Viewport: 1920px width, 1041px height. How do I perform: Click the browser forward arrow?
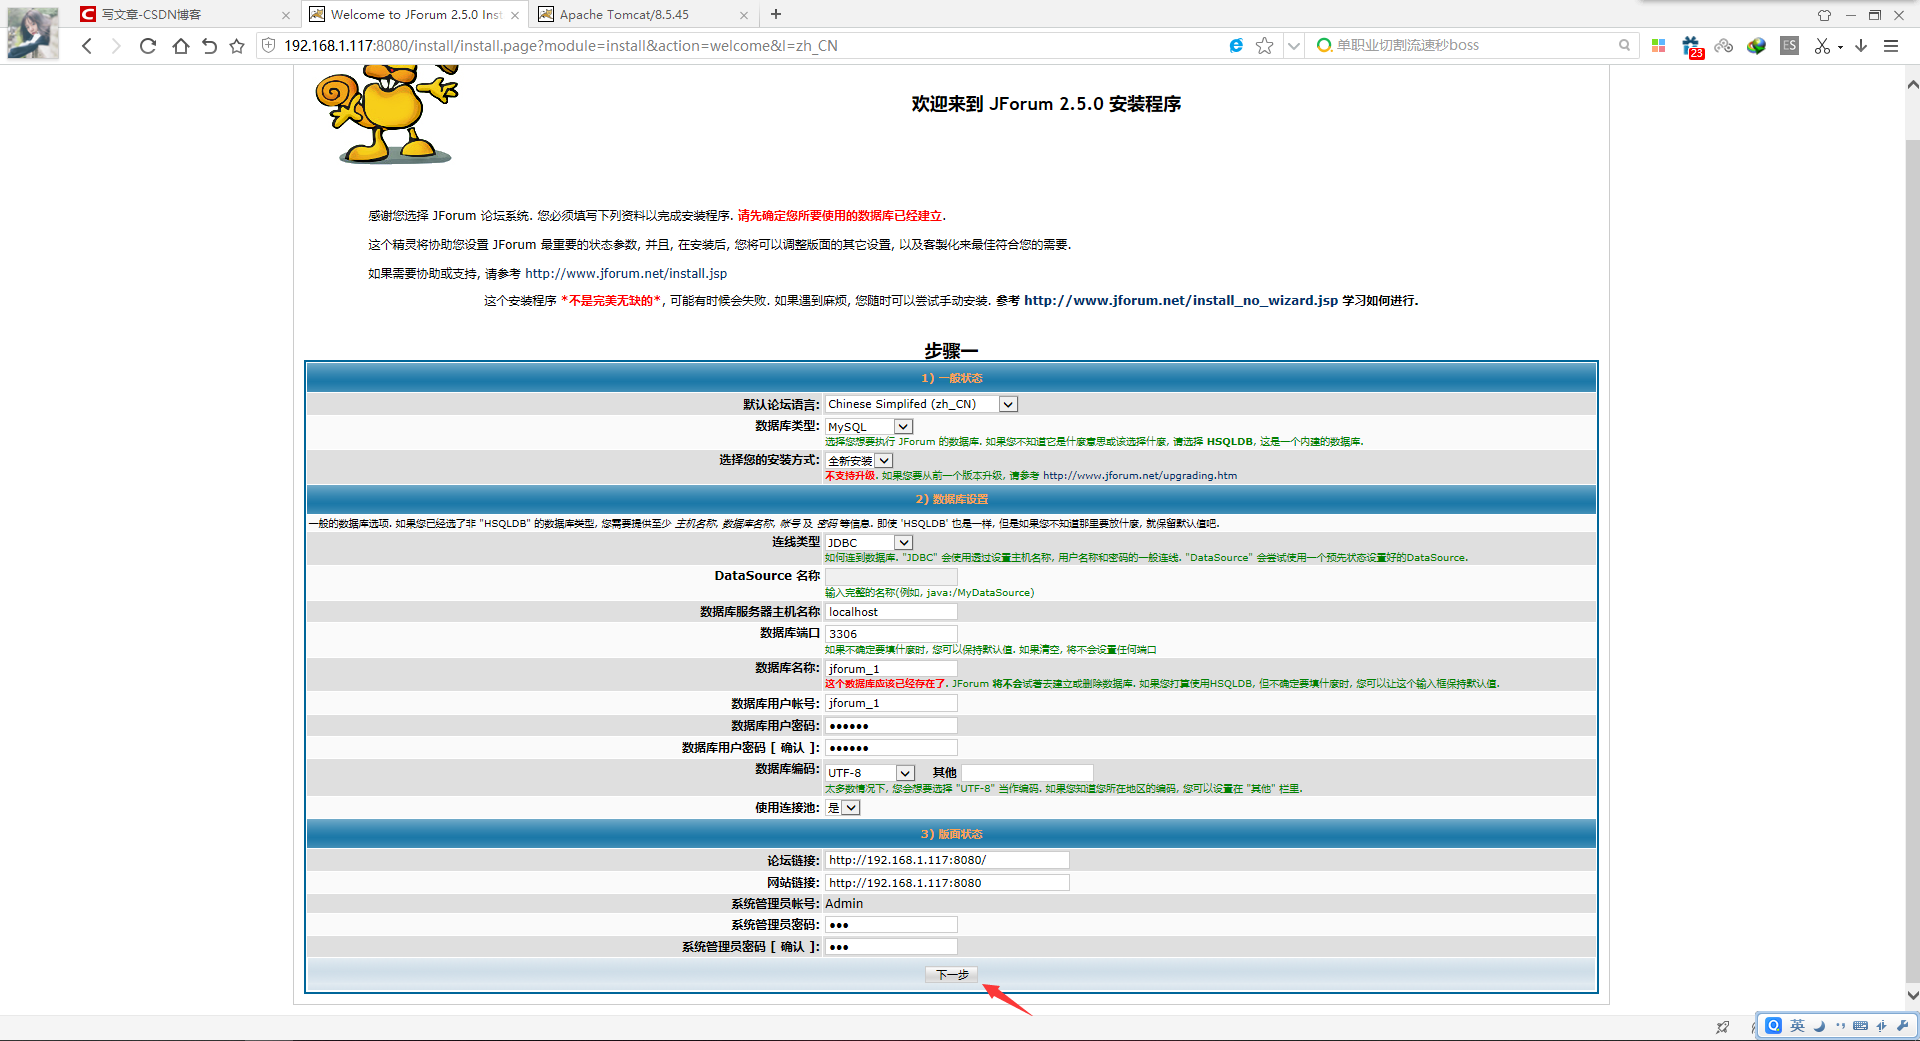pos(116,46)
